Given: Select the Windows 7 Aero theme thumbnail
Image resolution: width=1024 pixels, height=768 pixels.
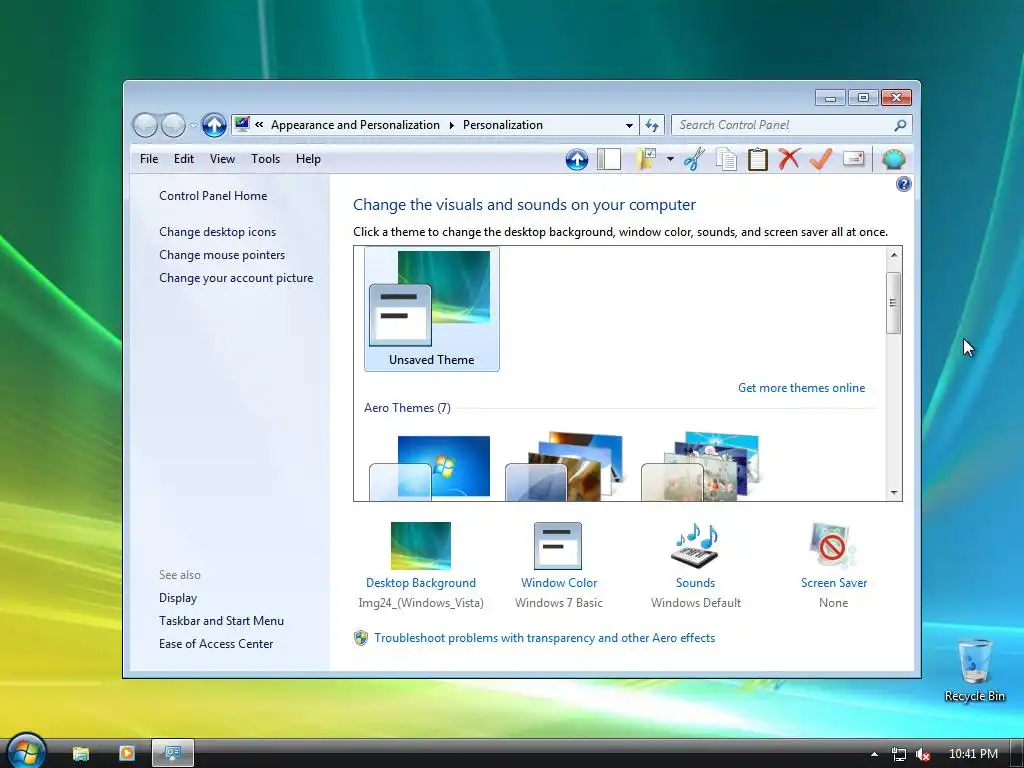Looking at the screenshot, I should coord(430,468).
